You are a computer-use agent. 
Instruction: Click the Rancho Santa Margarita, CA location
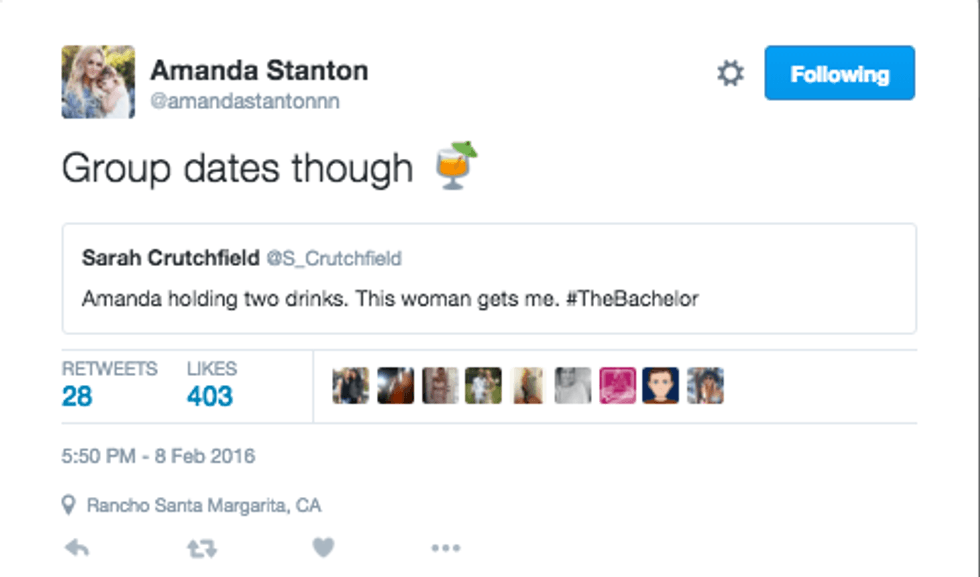click(204, 505)
